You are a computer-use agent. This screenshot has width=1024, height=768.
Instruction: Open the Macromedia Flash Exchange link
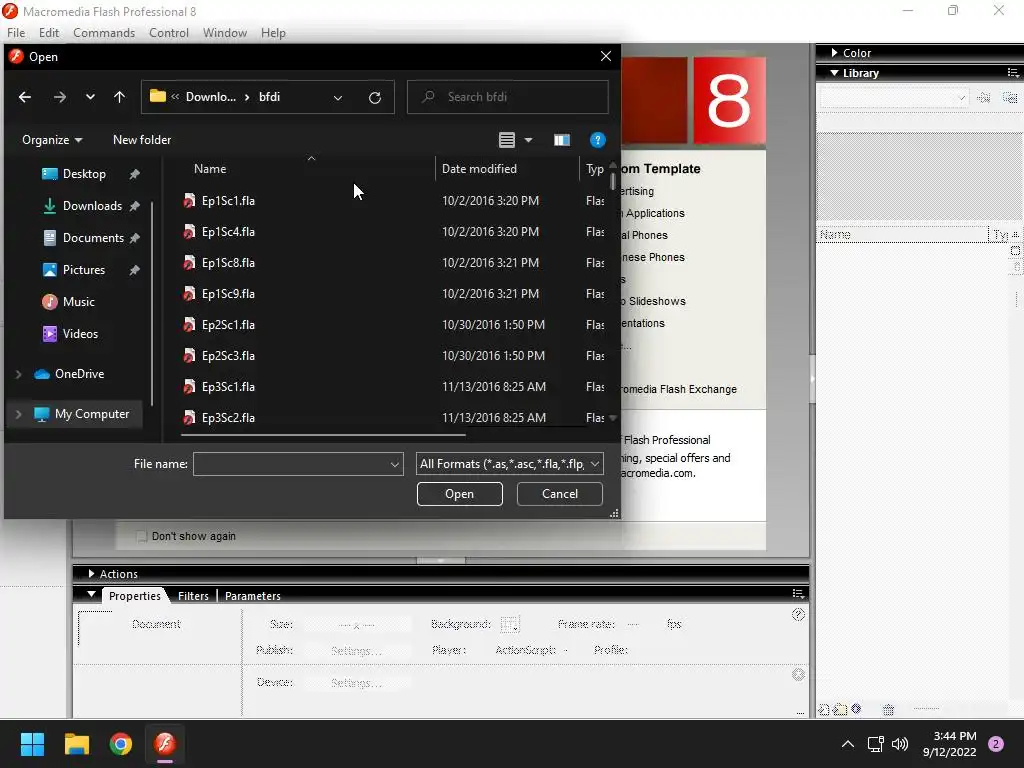(679, 389)
